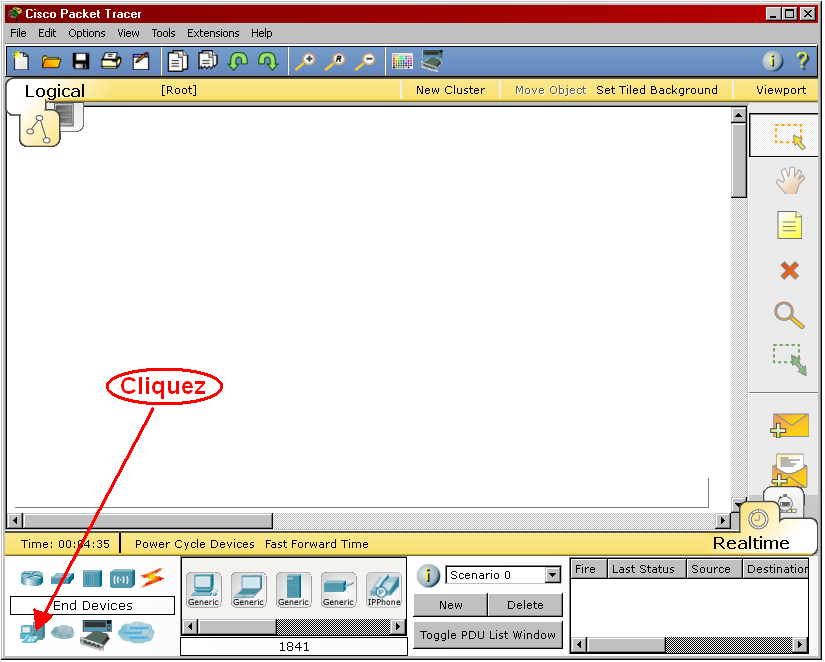Pick the Generic server device

point(294,590)
